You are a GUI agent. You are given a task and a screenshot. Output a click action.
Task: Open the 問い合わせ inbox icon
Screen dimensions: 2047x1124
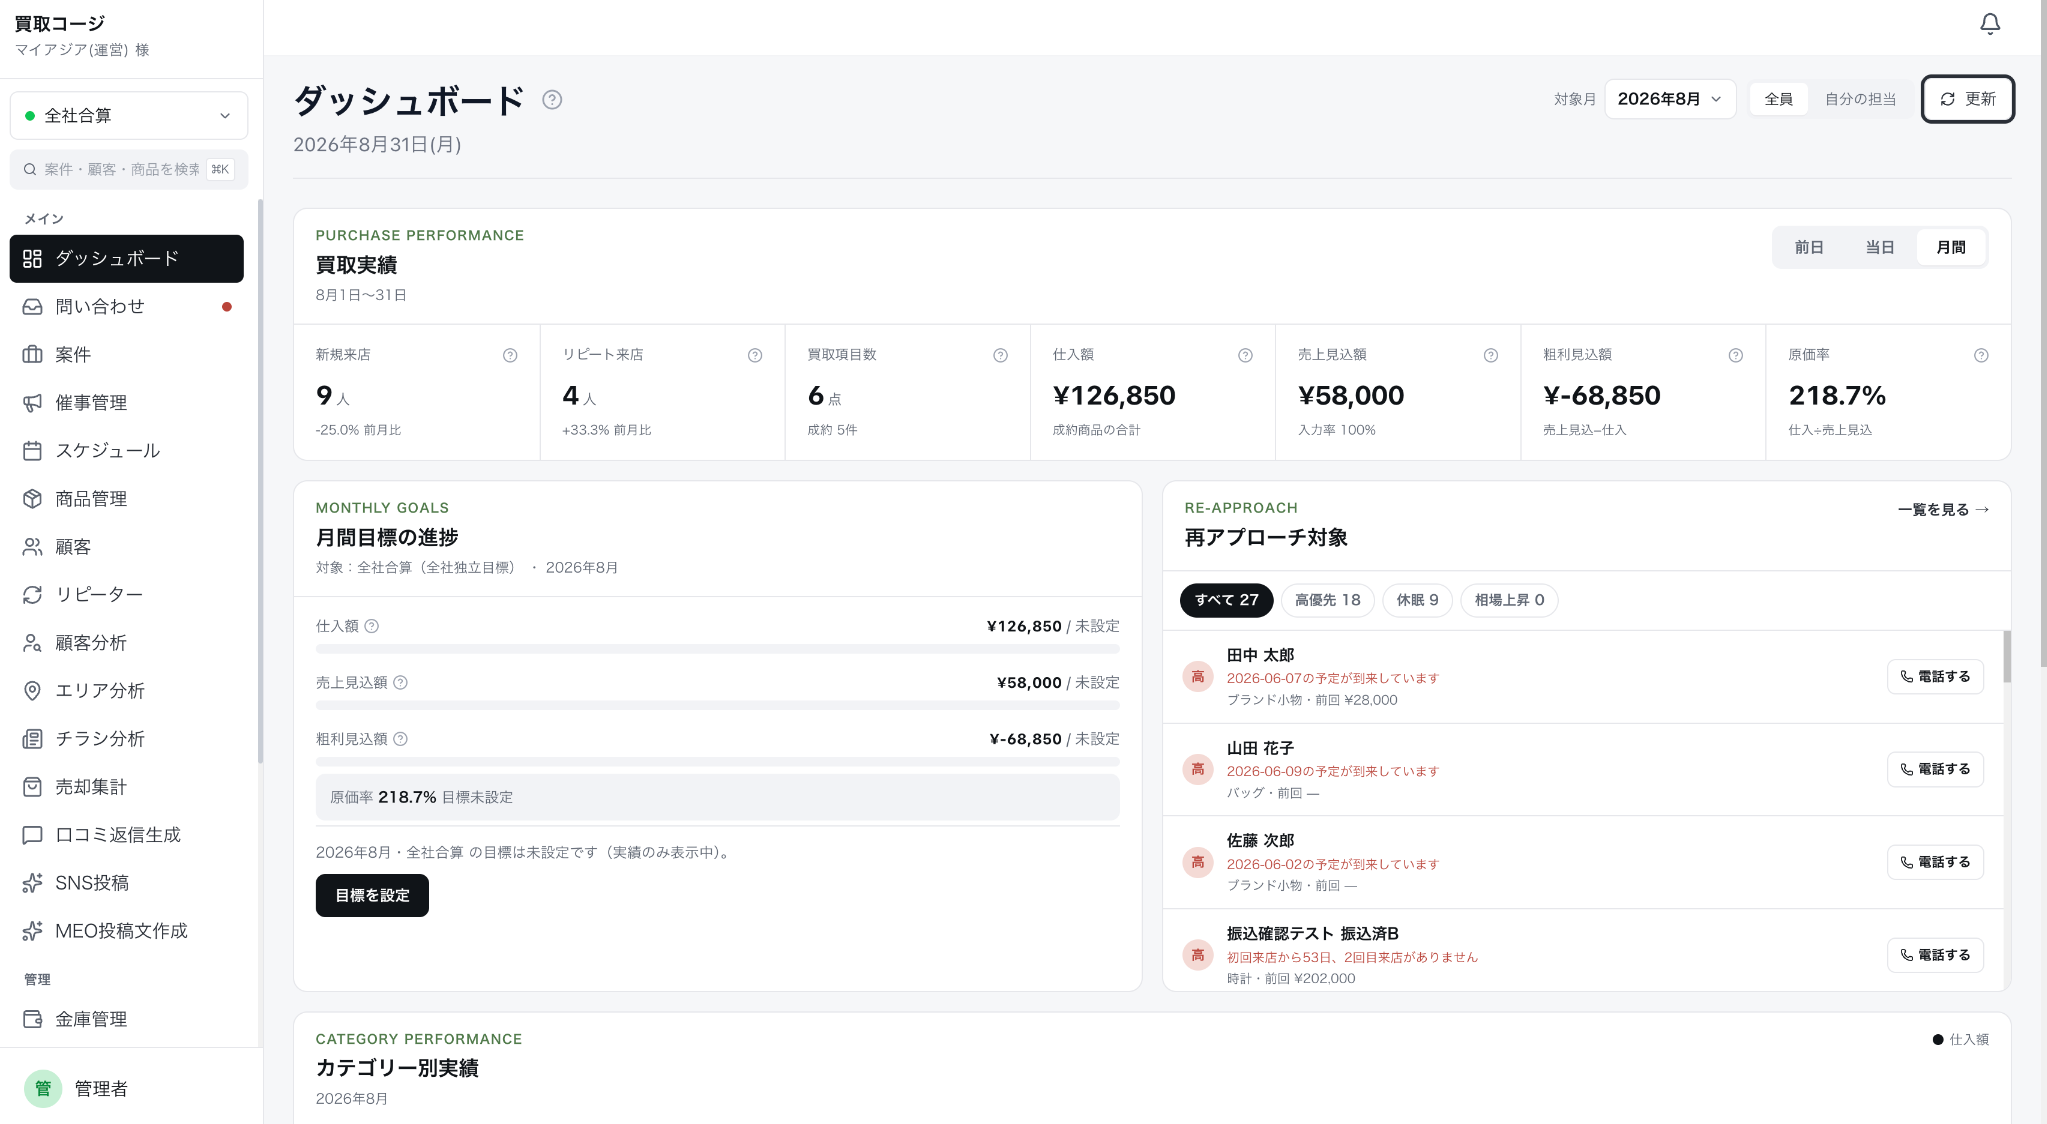click(33, 307)
